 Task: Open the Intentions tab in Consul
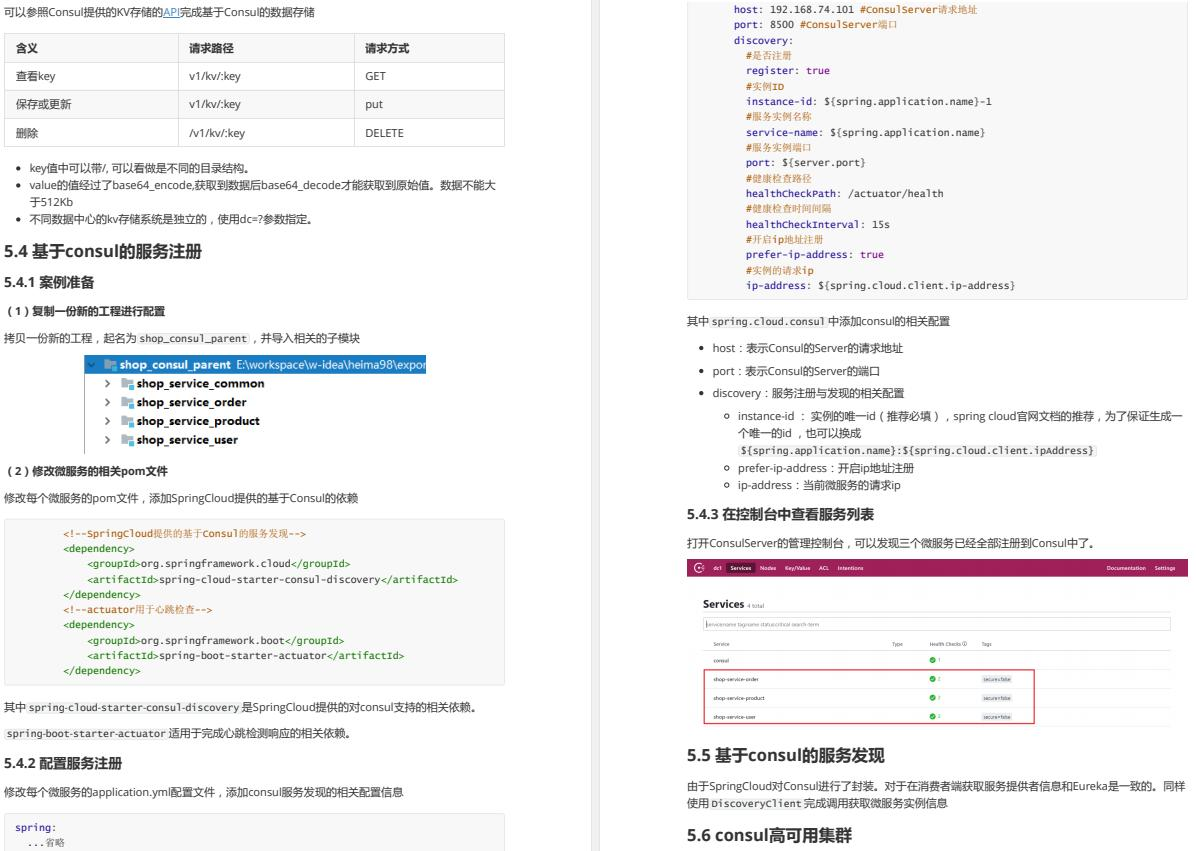[850, 568]
